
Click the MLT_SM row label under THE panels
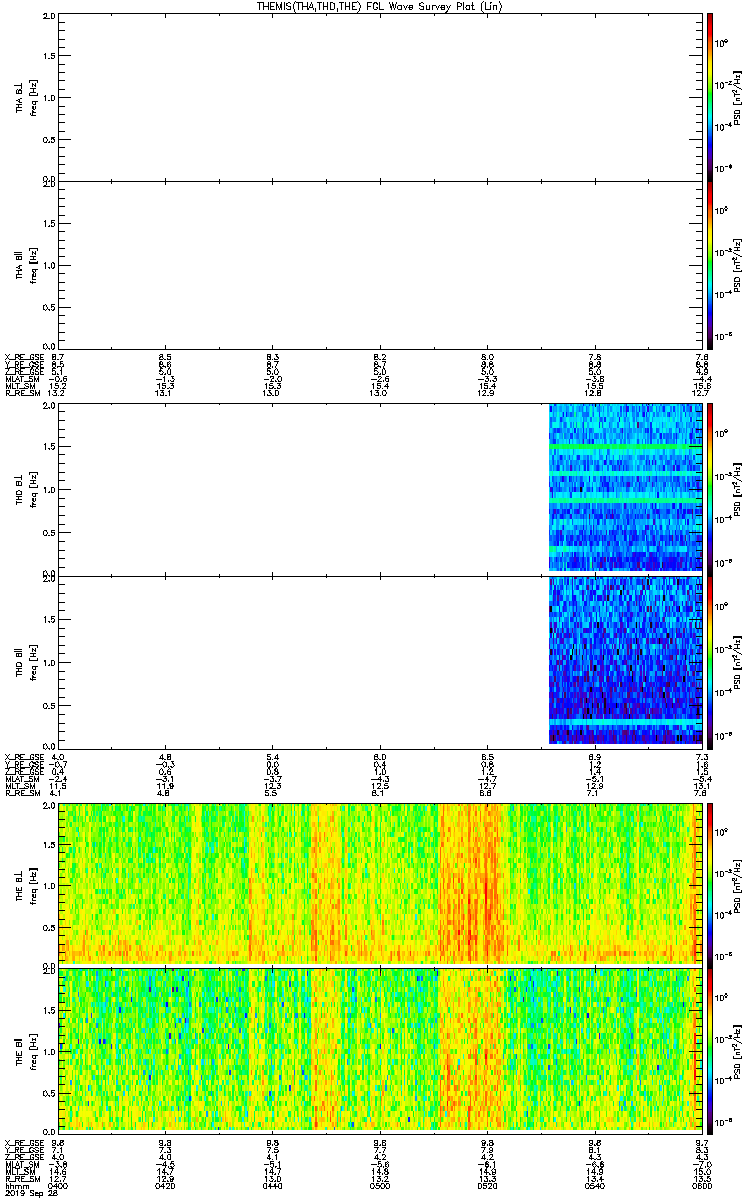click(20, 1171)
